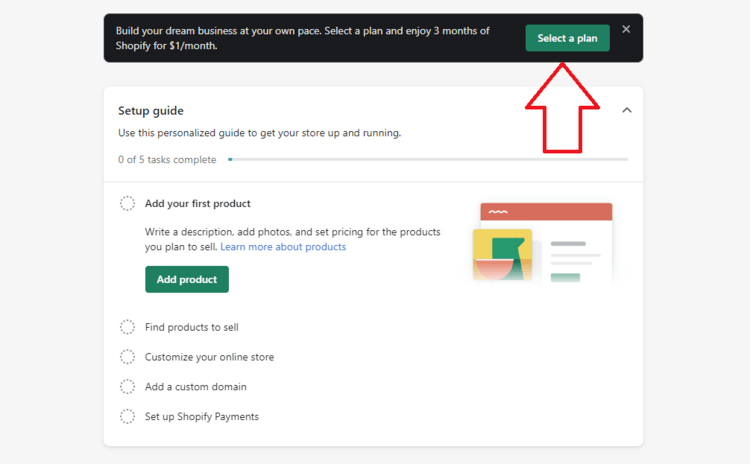Open the Learn more about products link

pyautogui.click(x=283, y=247)
